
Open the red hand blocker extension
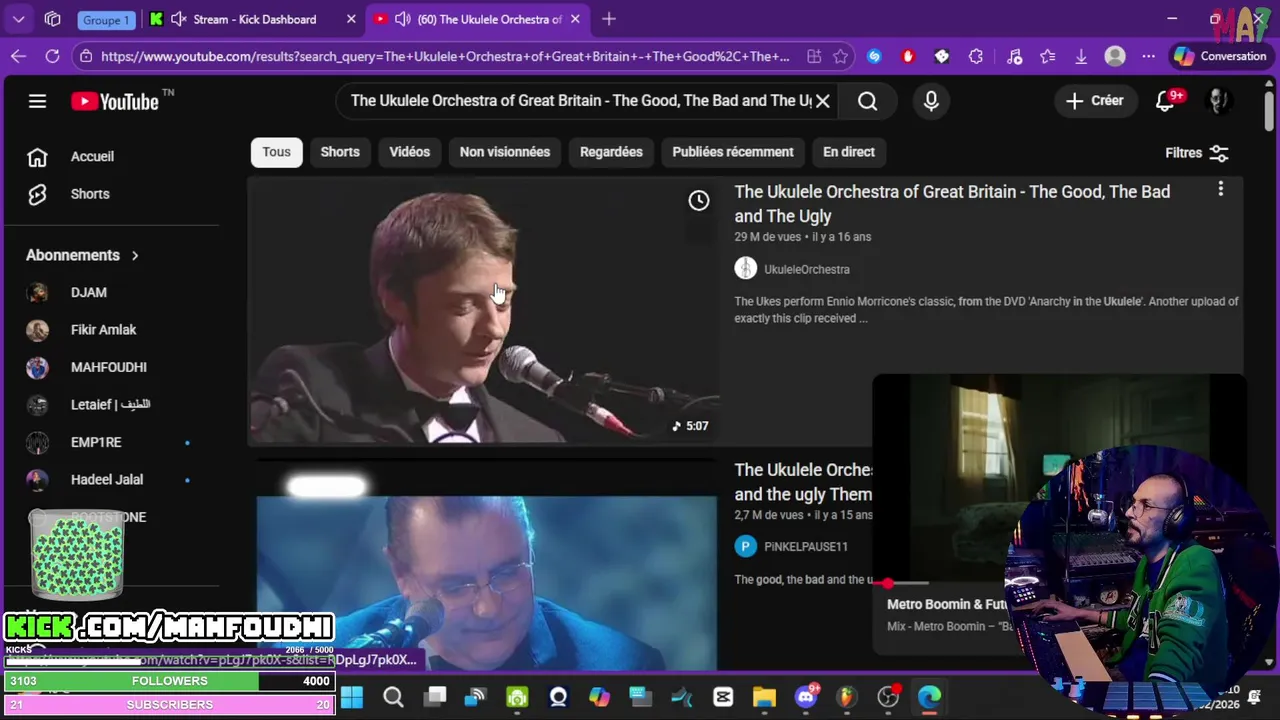click(908, 57)
